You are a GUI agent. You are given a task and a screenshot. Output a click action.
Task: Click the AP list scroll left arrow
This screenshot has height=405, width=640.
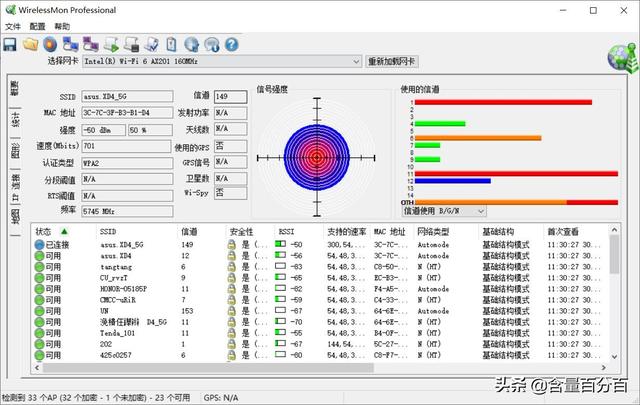37,367
